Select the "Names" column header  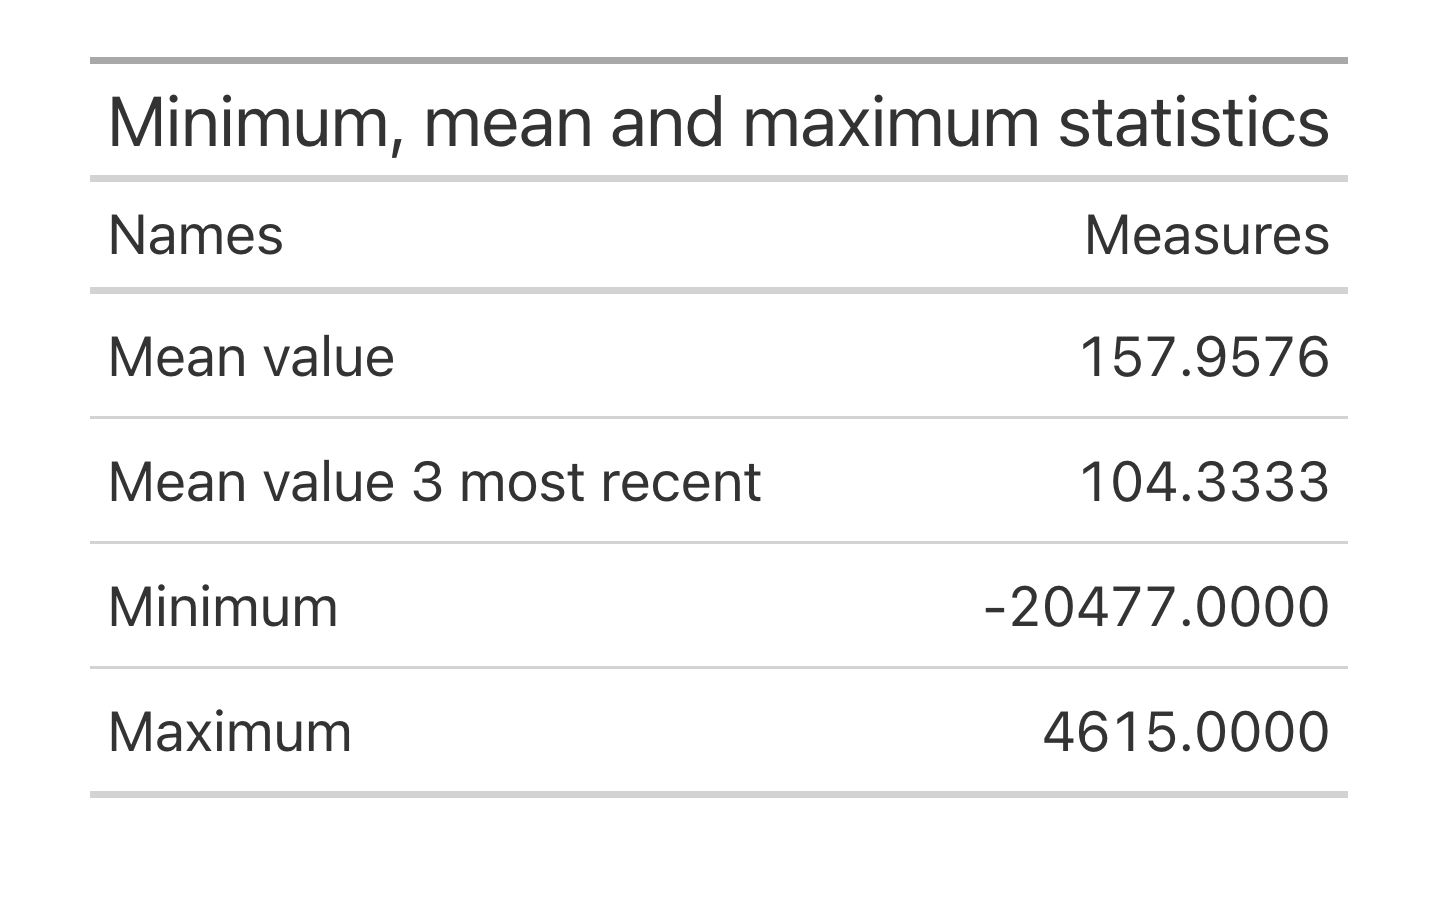pos(196,236)
